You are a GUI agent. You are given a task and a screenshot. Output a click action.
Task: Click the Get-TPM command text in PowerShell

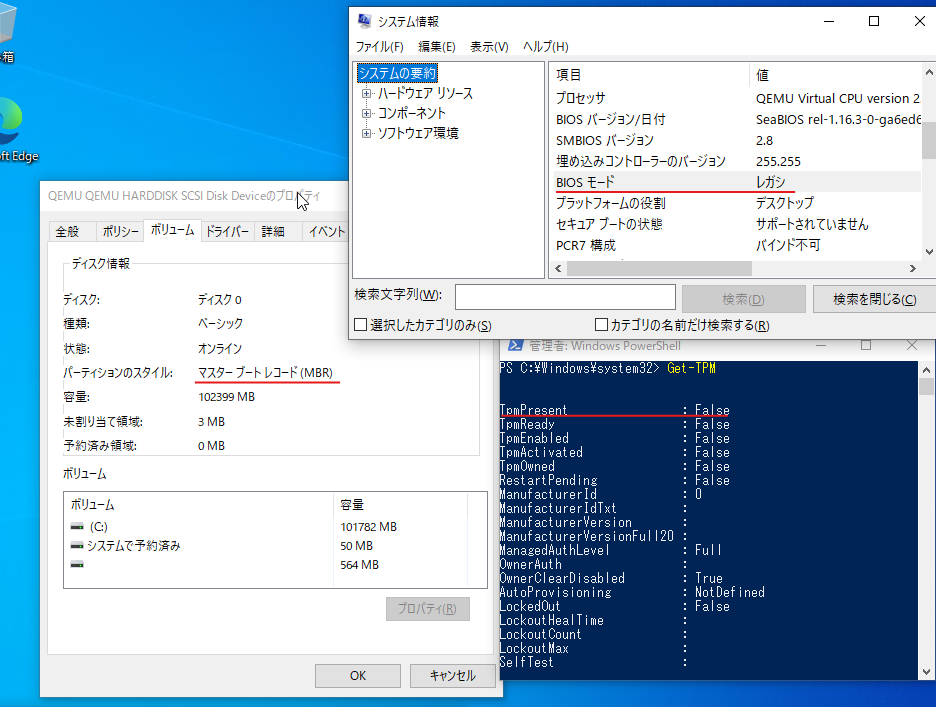click(x=691, y=368)
